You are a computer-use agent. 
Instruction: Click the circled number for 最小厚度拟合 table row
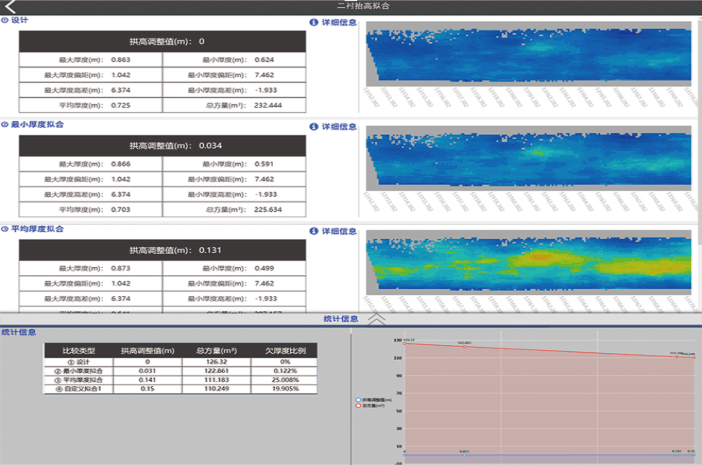[x=56, y=371]
